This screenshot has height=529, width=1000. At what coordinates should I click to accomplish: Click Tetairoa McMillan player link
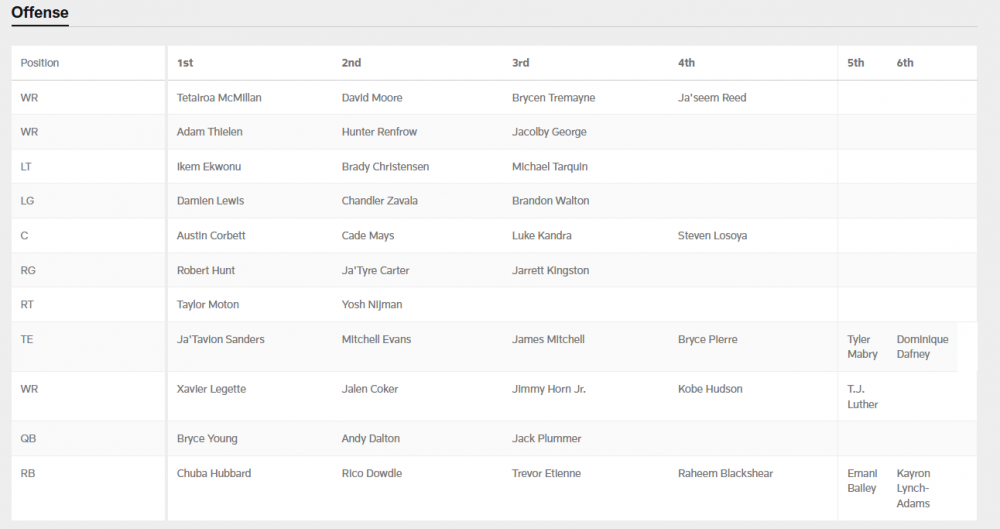click(x=219, y=98)
